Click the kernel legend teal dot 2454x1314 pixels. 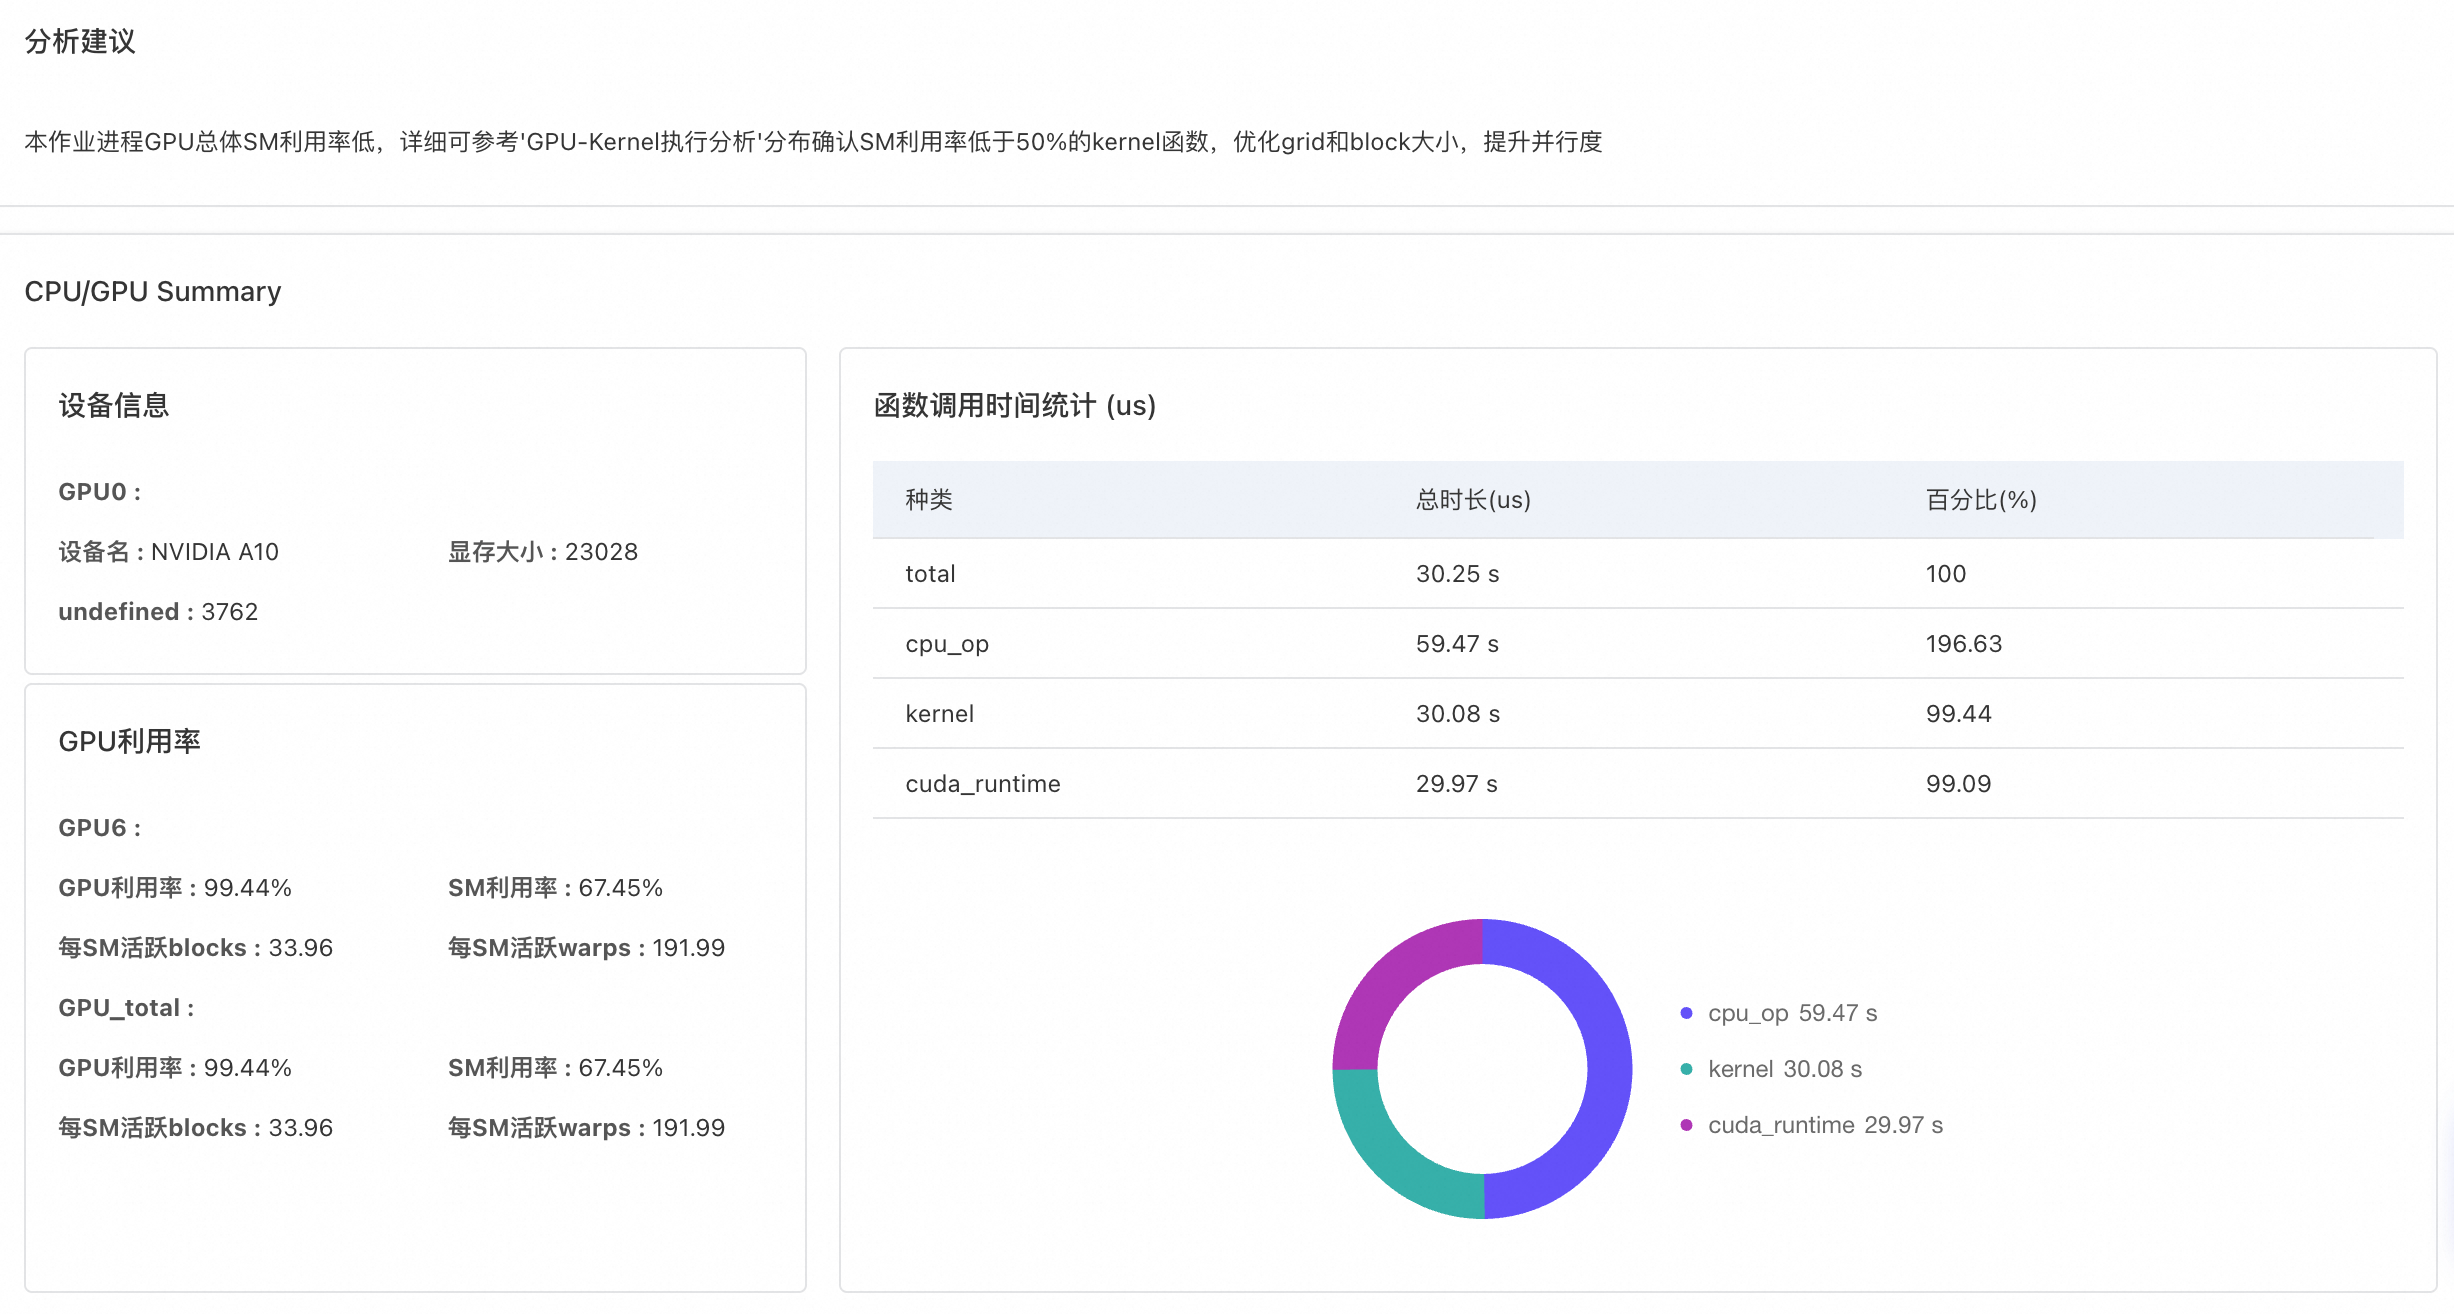pos(1686,1069)
